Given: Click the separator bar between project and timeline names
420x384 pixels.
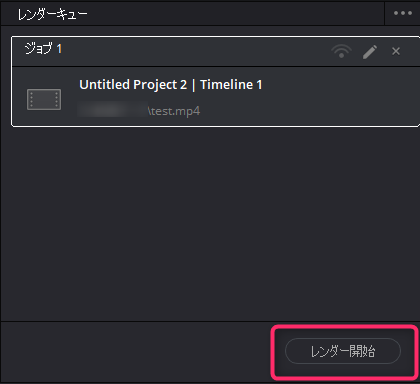Looking at the screenshot, I should [193, 85].
